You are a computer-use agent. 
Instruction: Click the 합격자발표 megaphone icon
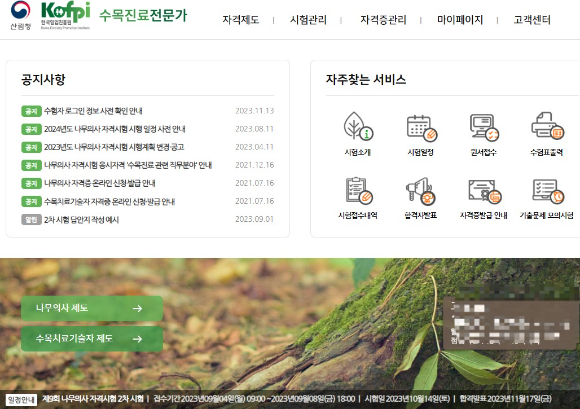click(x=421, y=191)
